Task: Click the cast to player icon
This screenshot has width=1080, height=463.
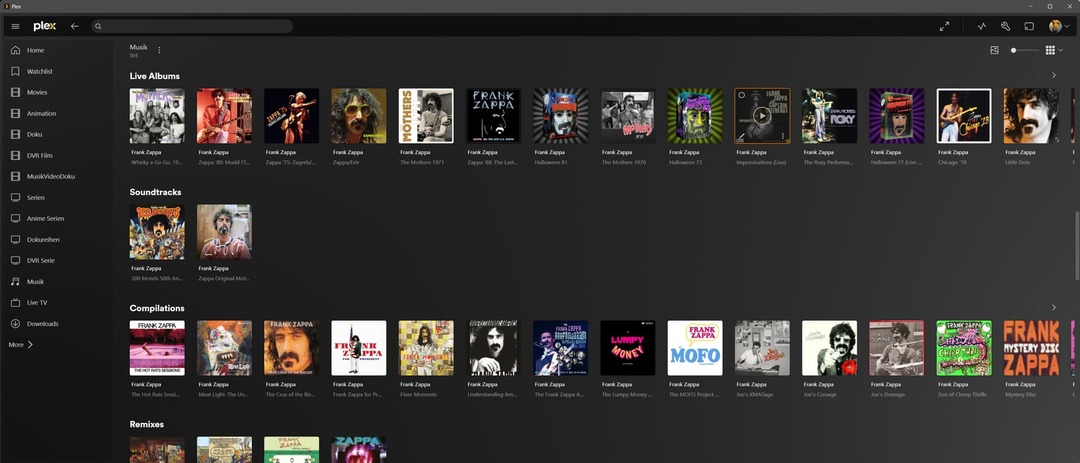Action: [x=1029, y=26]
